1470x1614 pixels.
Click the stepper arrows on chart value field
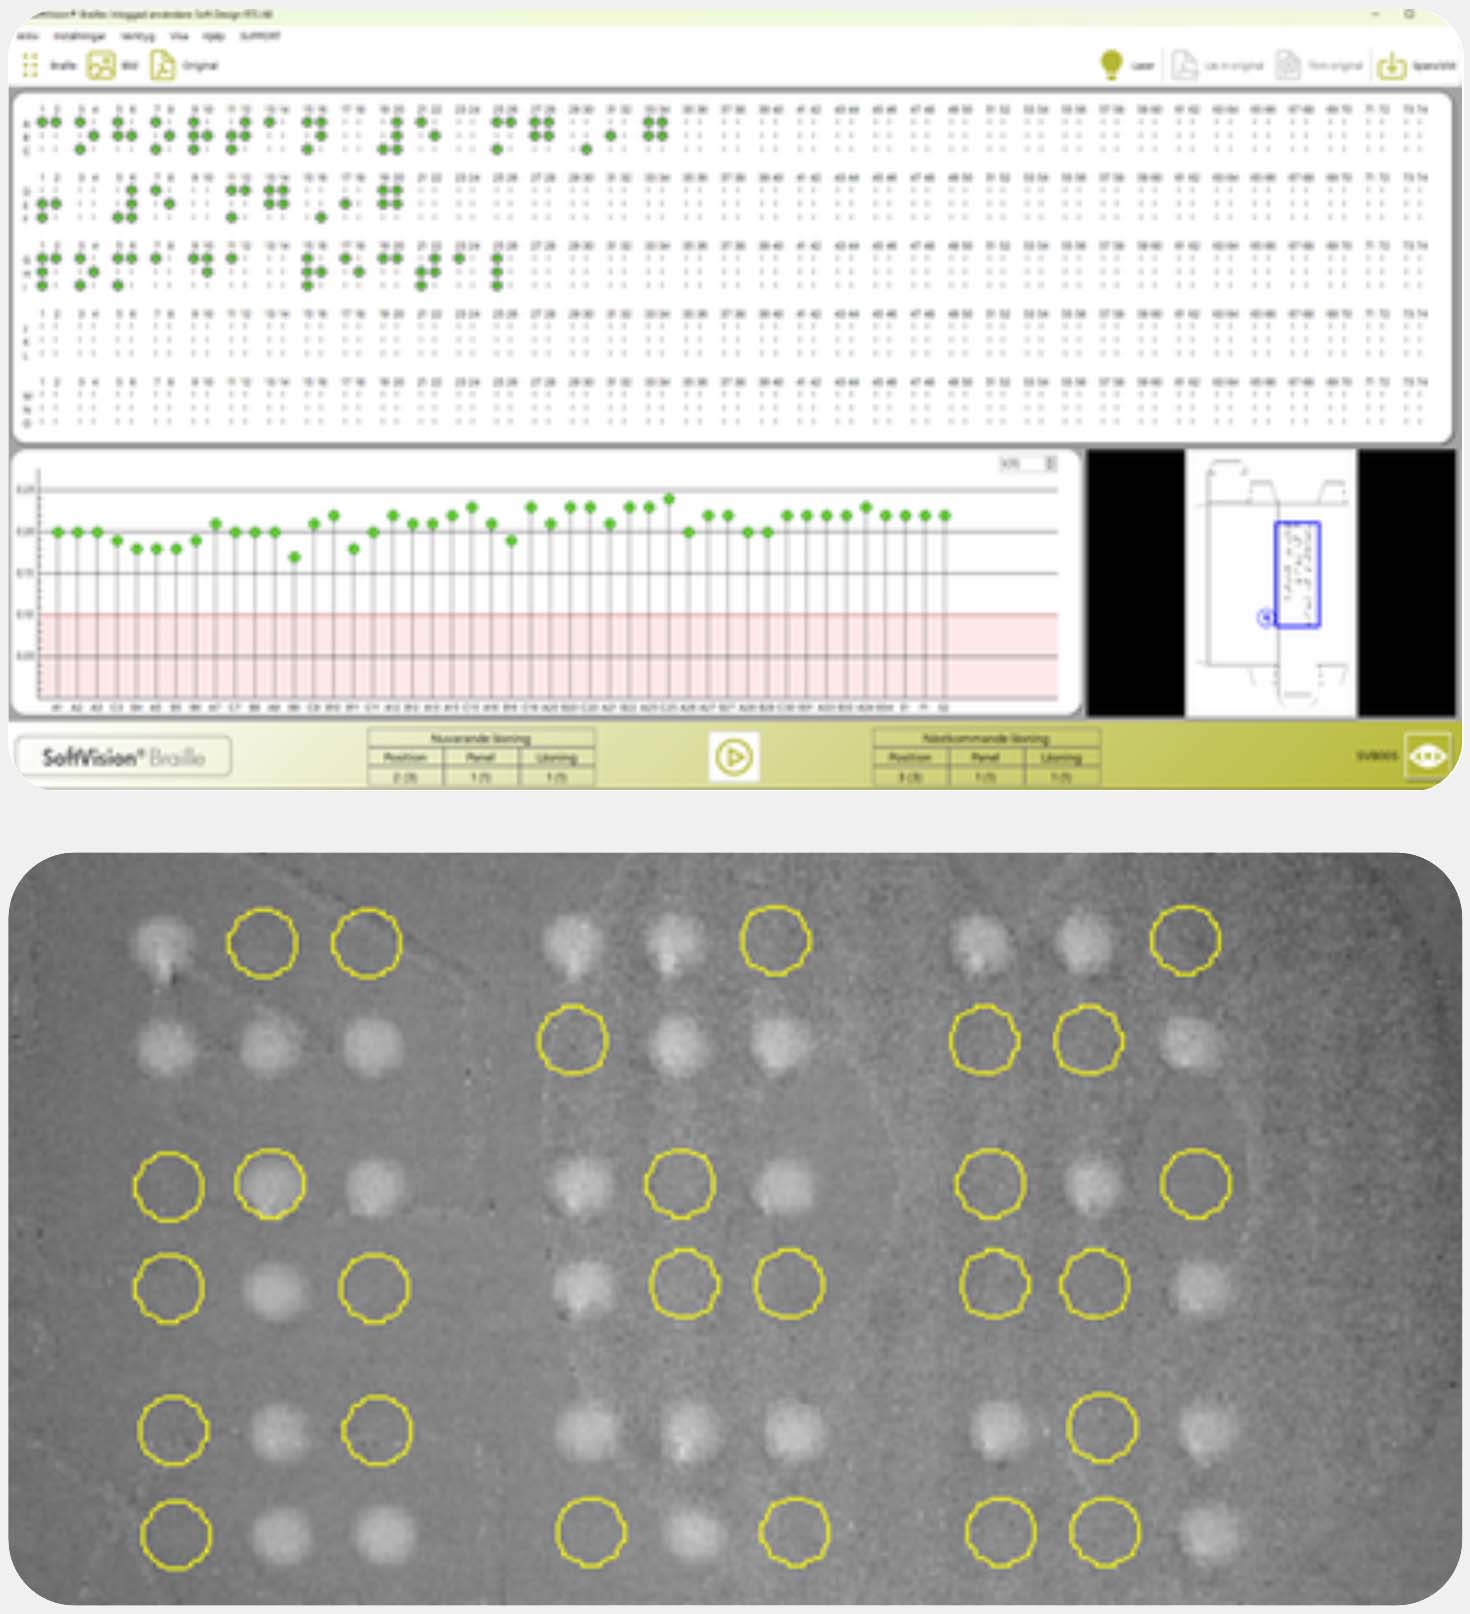(x=1050, y=464)
